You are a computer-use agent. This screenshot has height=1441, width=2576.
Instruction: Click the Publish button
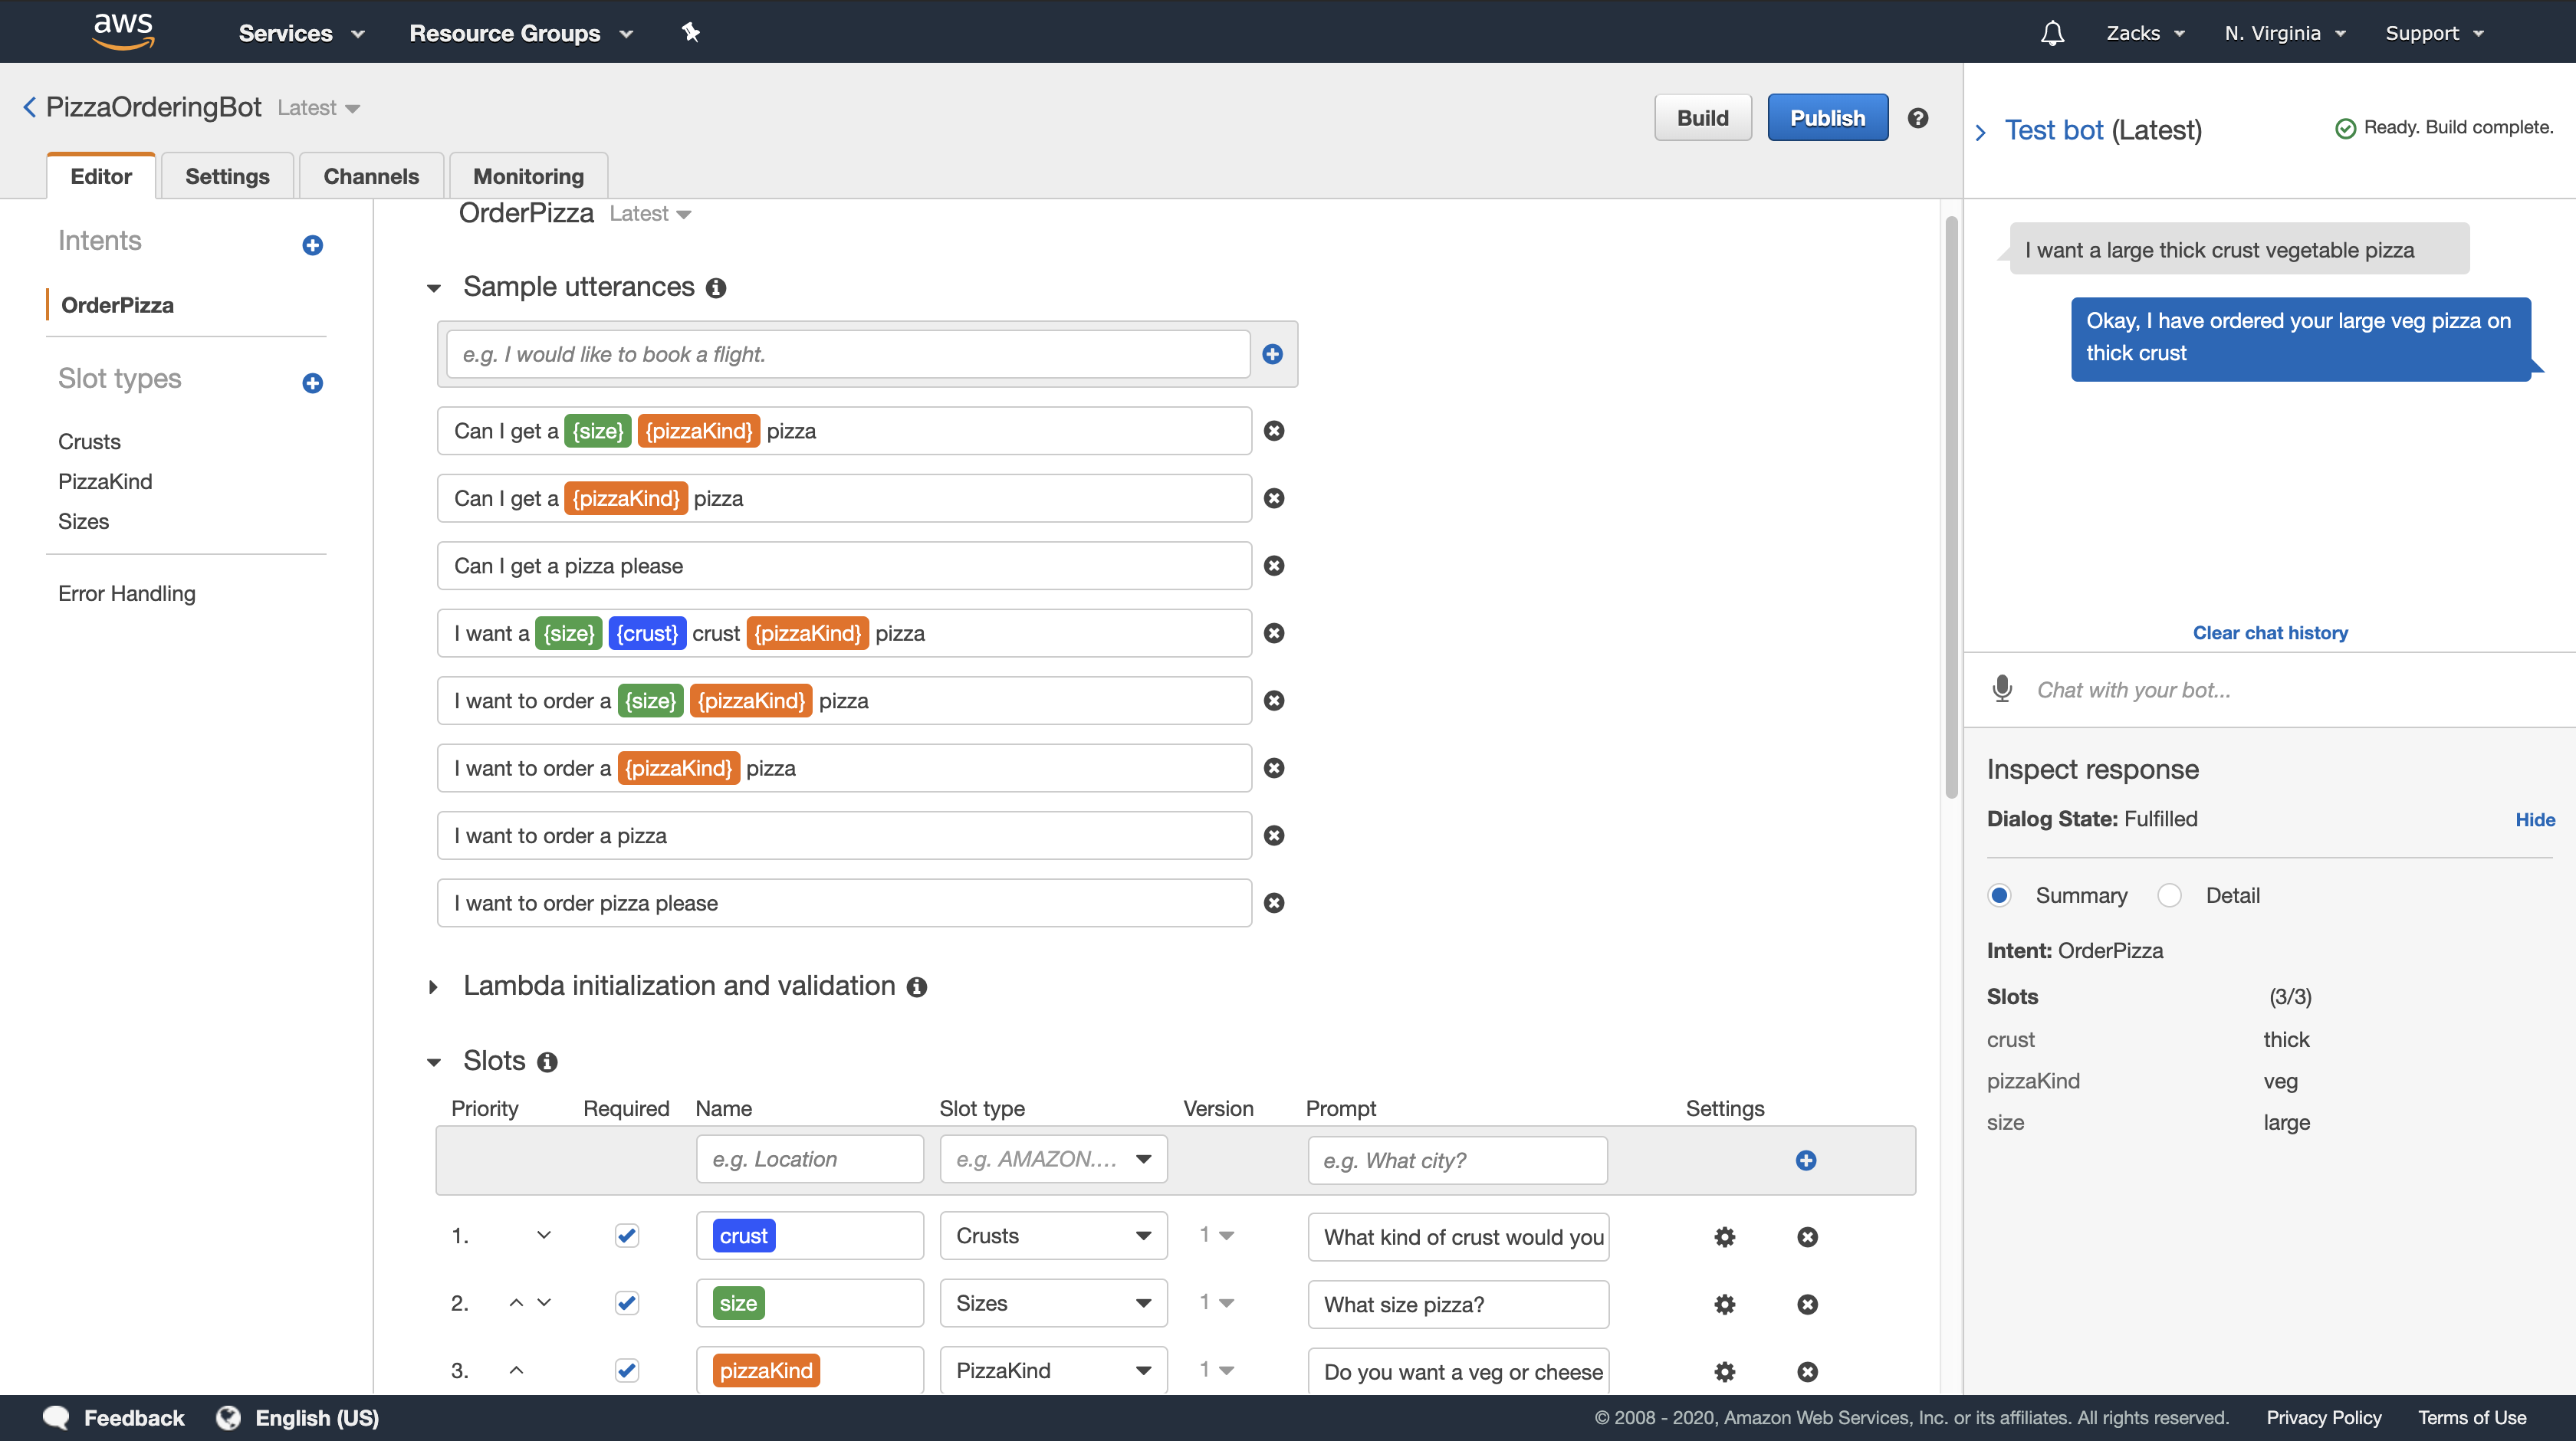tap(1827, 118)
